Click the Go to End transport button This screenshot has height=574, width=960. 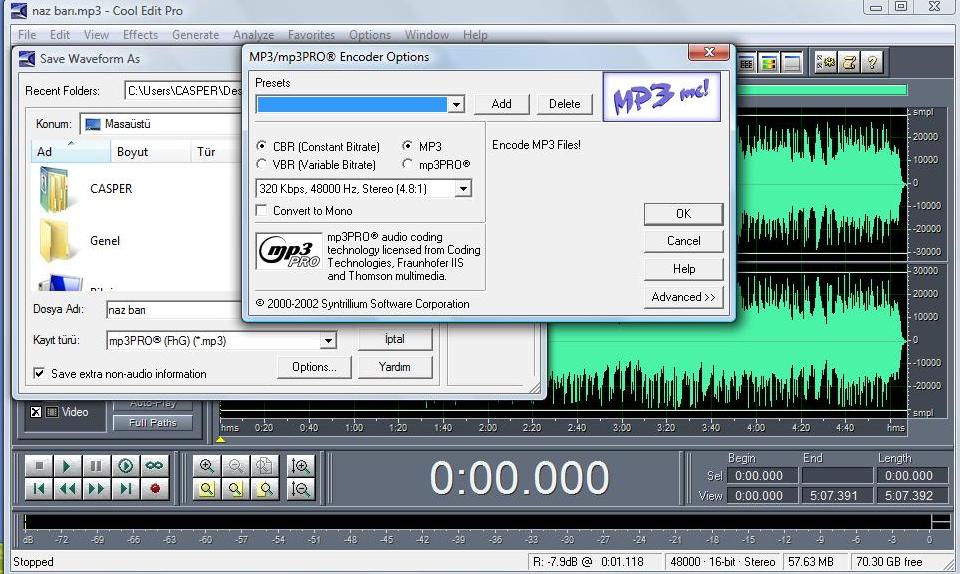pos(126,489)
